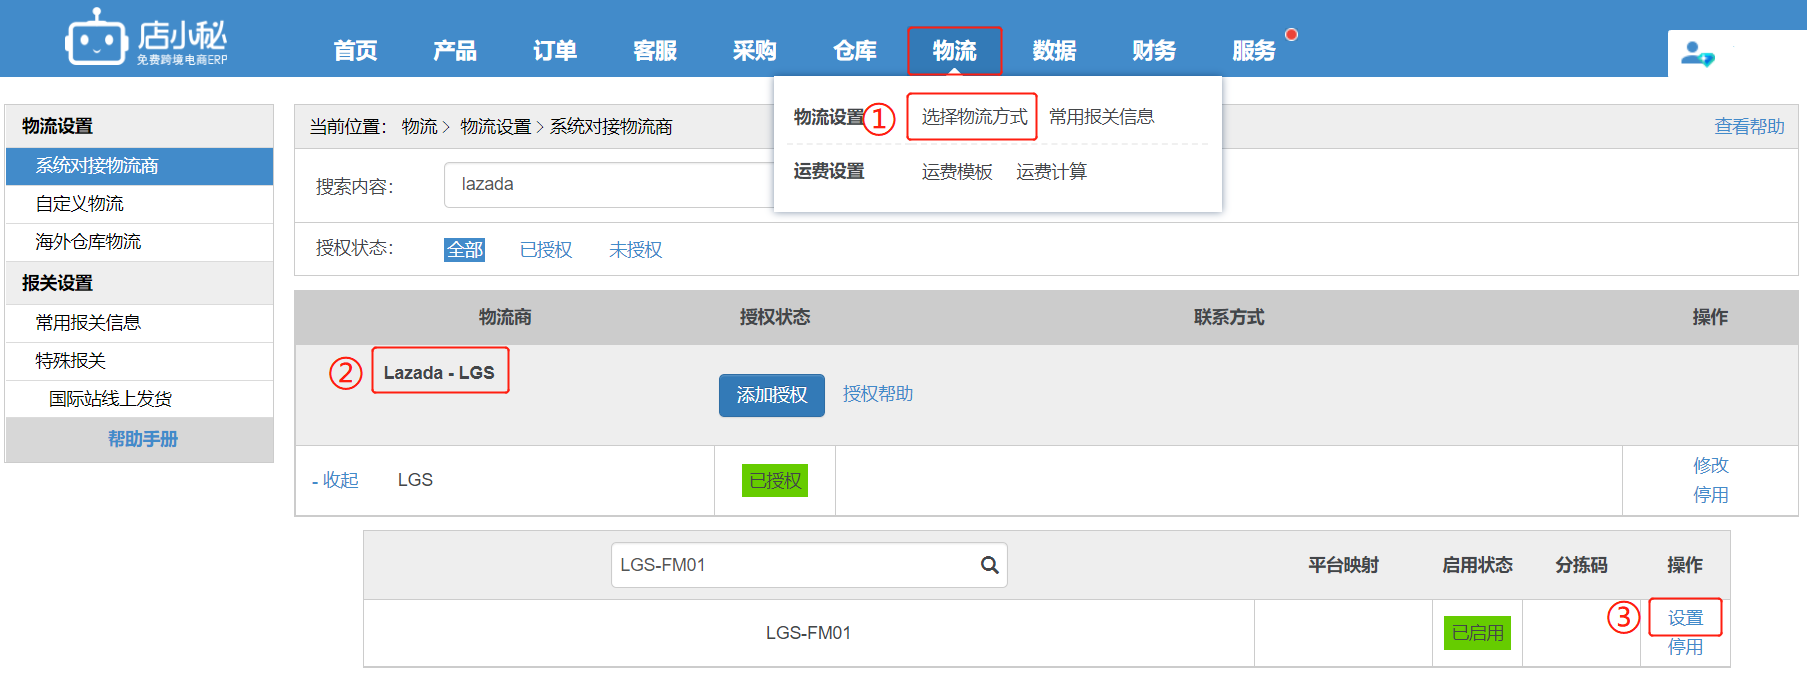This screenshot has width=1807, height=677.
Task: Click breadcrumb 物流
Action: (420, 127)
